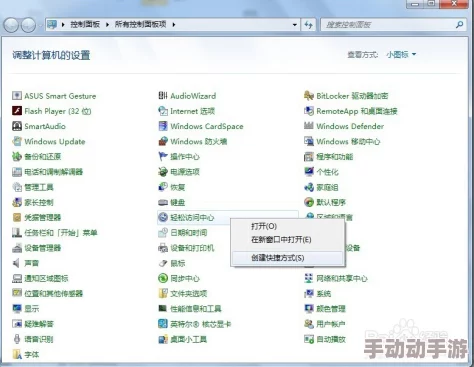474x367 pixels.
Task: Open 家长控制 by its icon
Action: point(17,202)
